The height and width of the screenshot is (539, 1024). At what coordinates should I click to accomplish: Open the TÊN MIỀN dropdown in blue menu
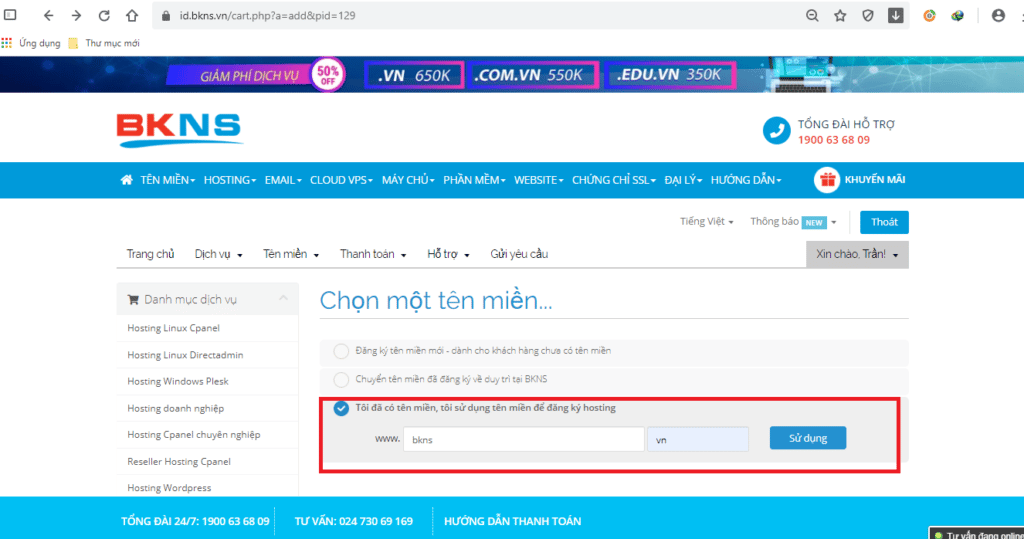click(168, 180)
